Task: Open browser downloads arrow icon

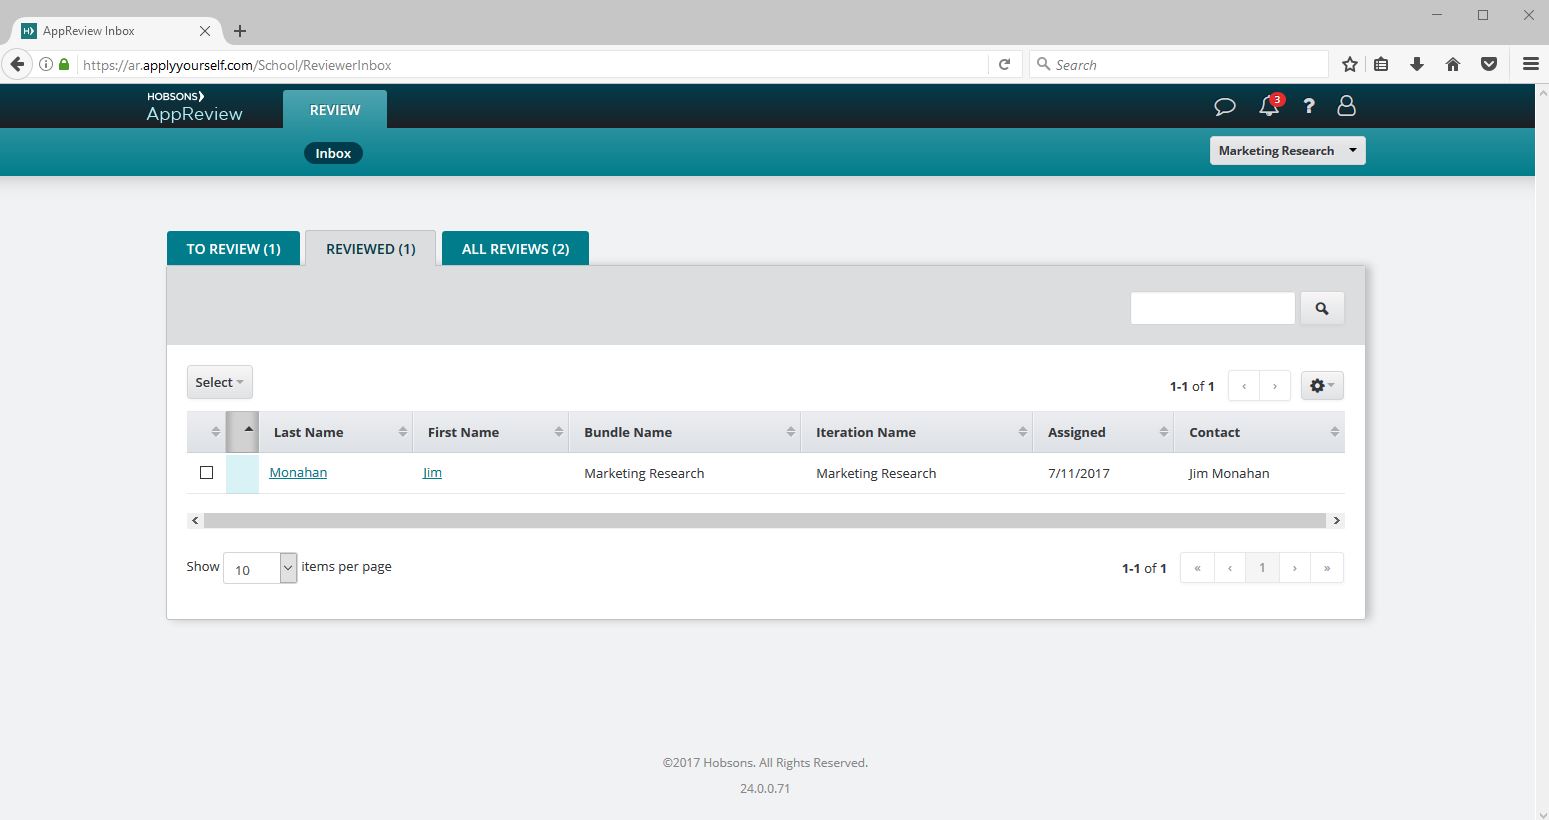Action: tap(1416, 65)
